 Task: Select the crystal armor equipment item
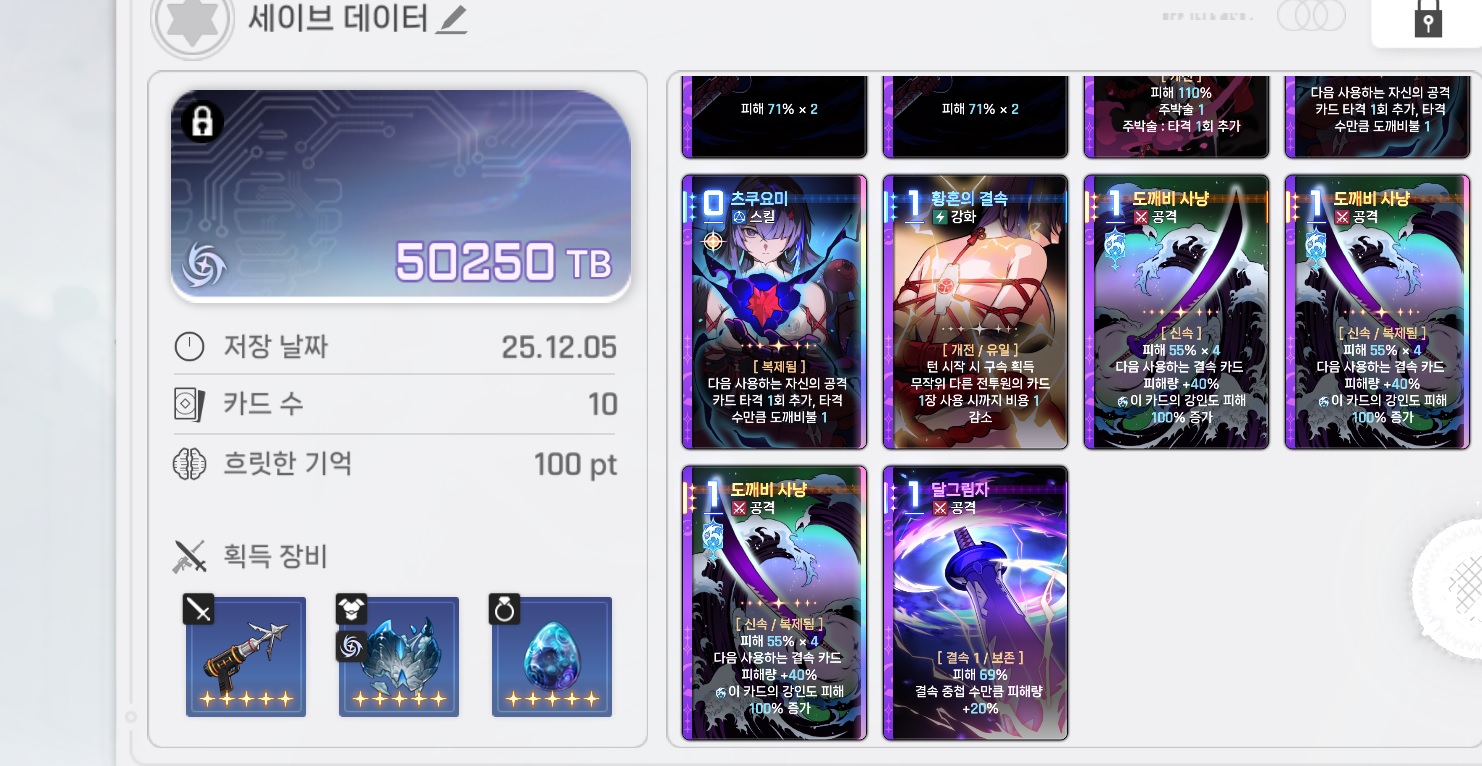[x=399, y=656]
